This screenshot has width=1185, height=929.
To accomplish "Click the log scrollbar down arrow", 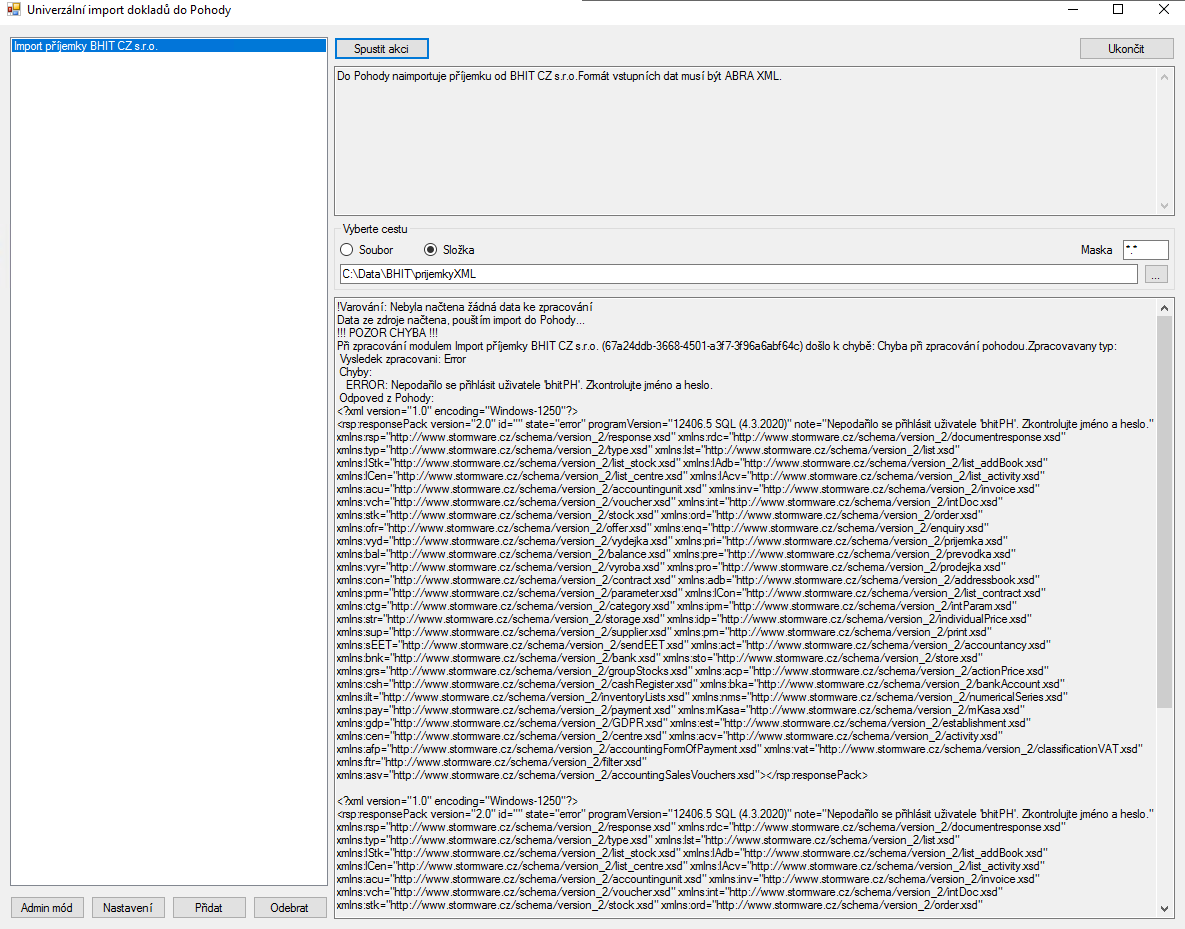I will pyautogui.click(x=1164, y=909).
